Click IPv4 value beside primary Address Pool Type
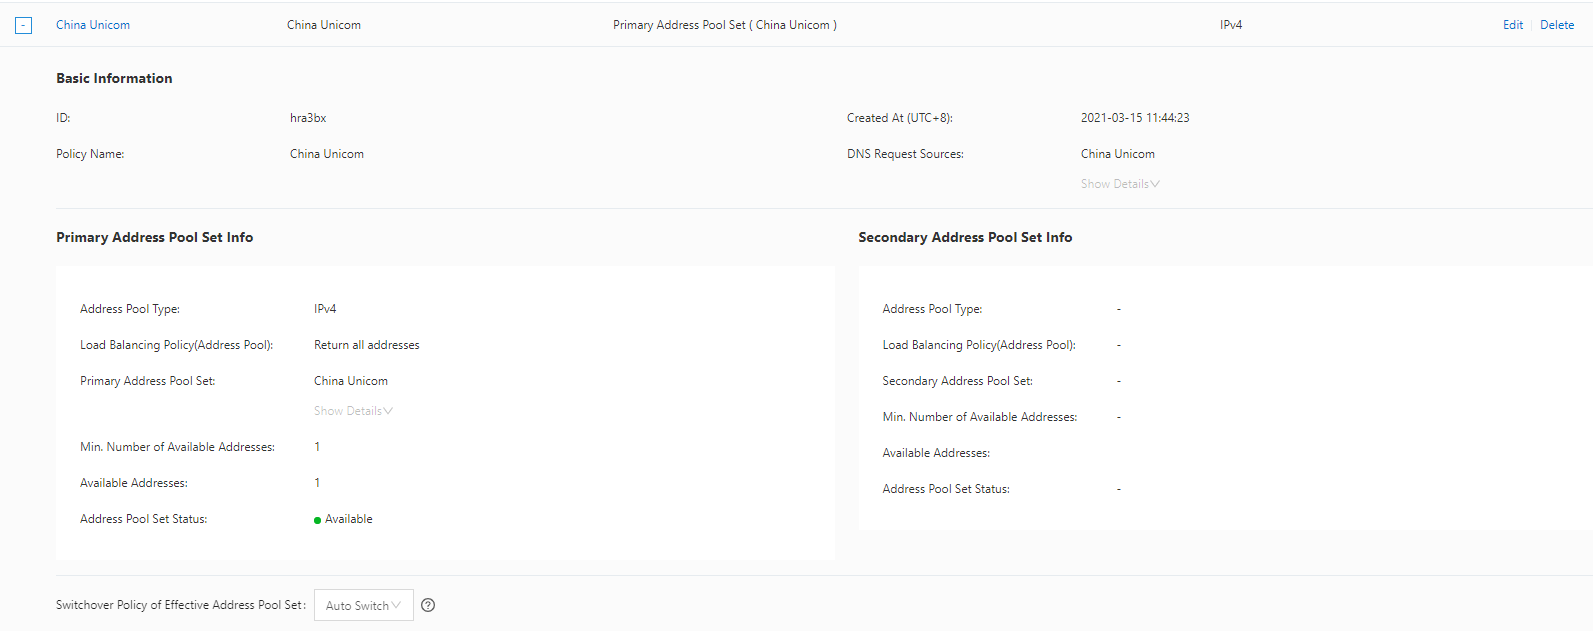 (x=325, y=309)
